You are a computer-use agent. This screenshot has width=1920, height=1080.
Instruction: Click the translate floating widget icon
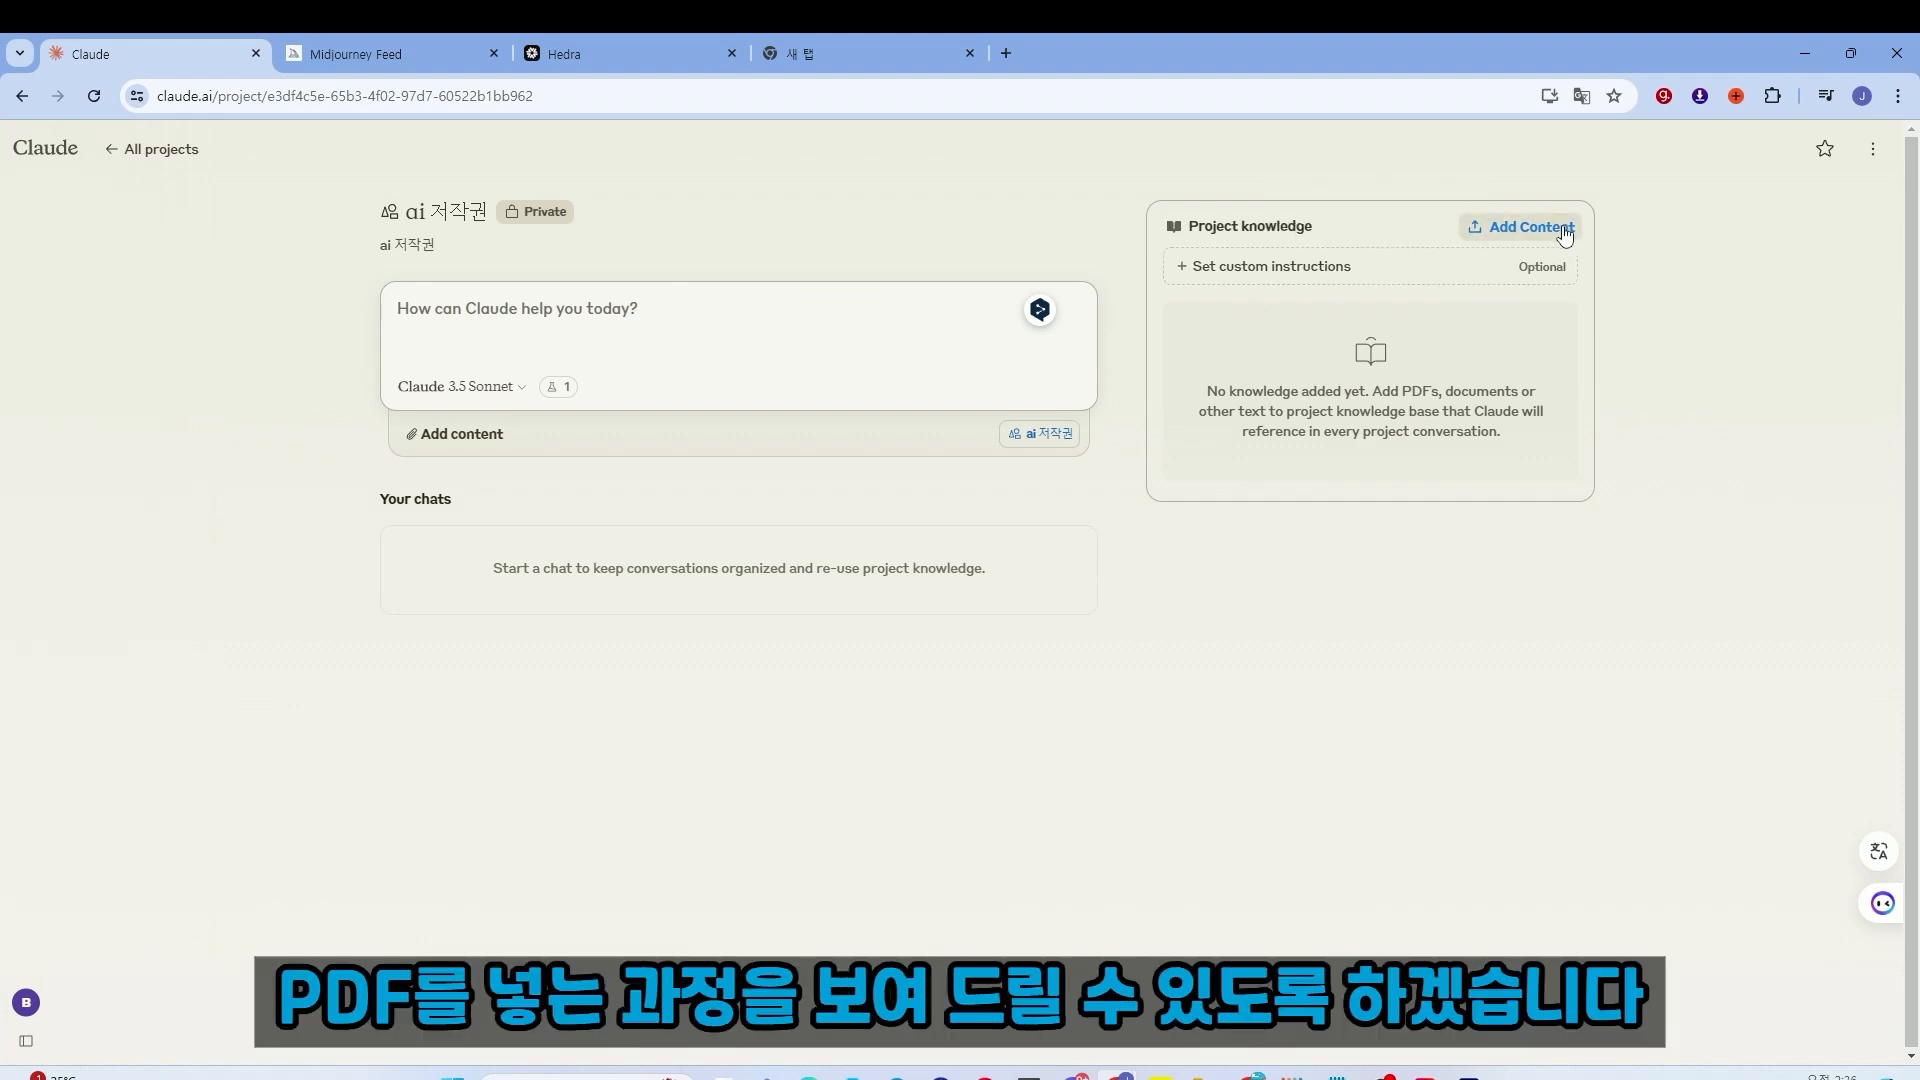[x=1879, y=852]
